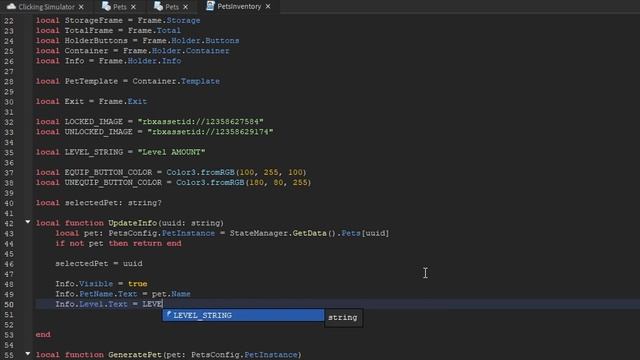Collapse the GeneratePet function fold arrow
This screenshot has width=640, height=360.
pos(28,353)
